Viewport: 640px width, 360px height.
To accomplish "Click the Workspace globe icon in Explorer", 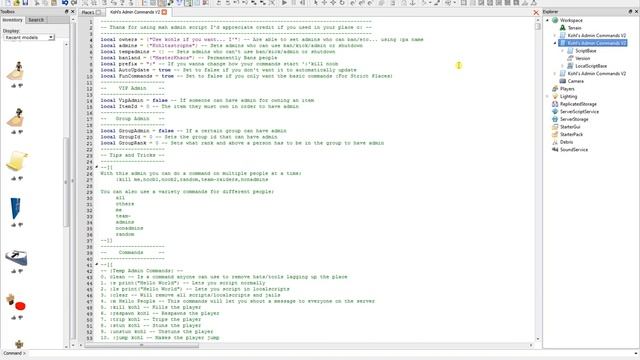I will pos(555,20).
